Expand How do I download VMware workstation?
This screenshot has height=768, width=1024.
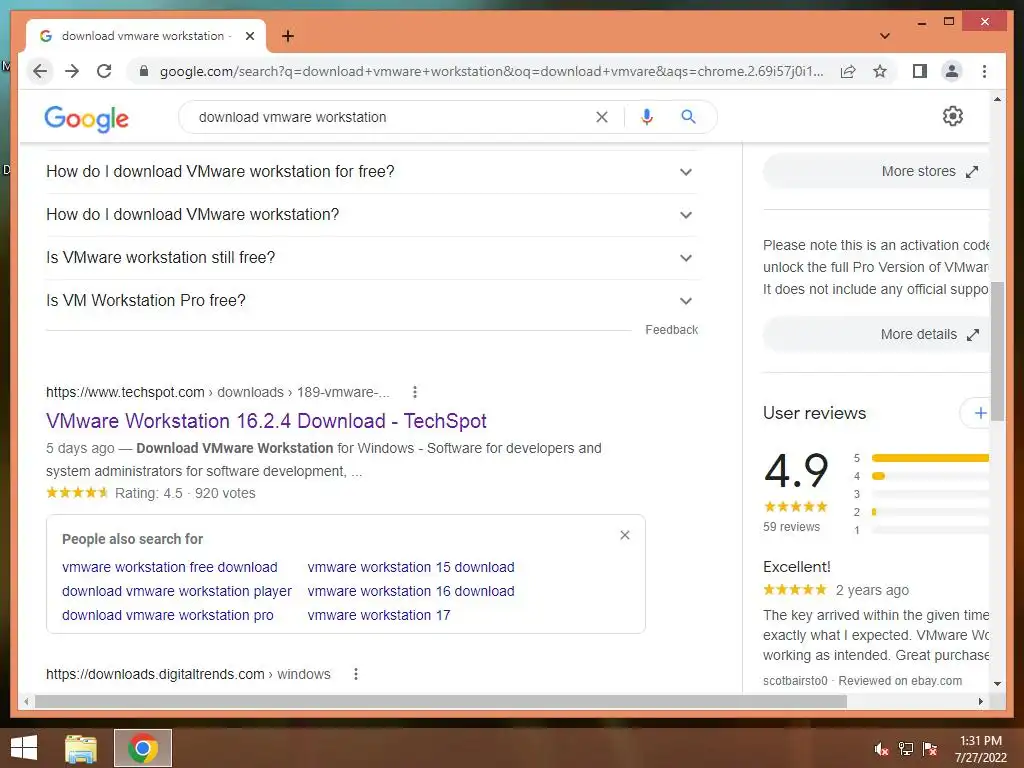pos(372,215)
